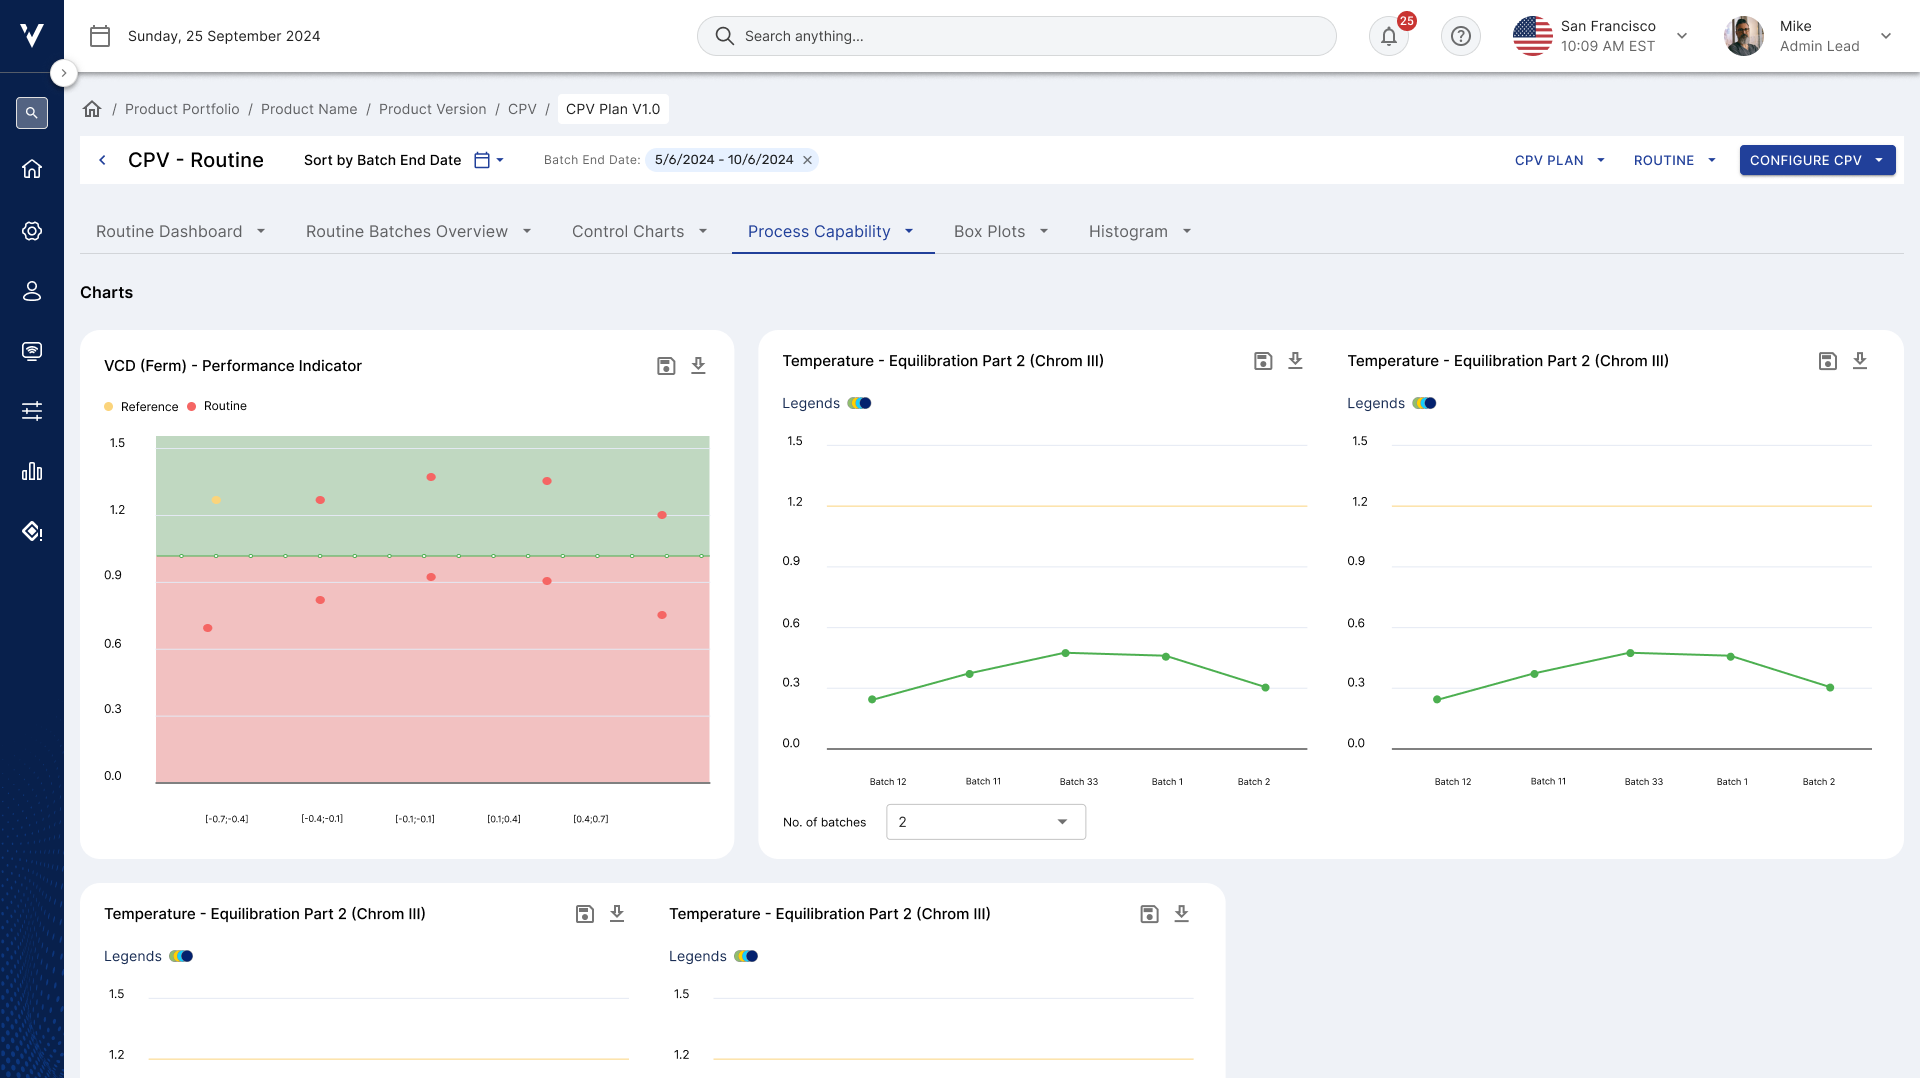This screenshot has height=1078, width=1920.
Task: Switch to the Box Plots tab
Action: (x=1001, y=231)
